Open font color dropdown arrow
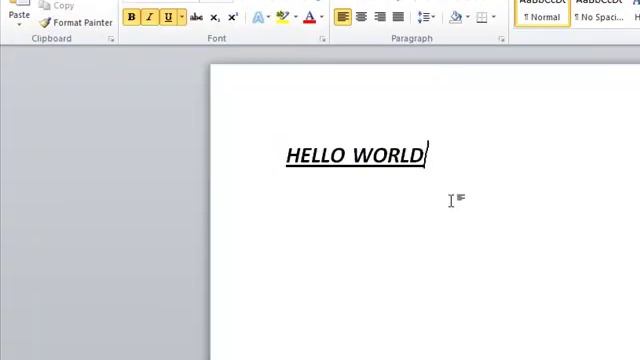The height and width of the screenshot is (360, 640). tap(322, 17)
